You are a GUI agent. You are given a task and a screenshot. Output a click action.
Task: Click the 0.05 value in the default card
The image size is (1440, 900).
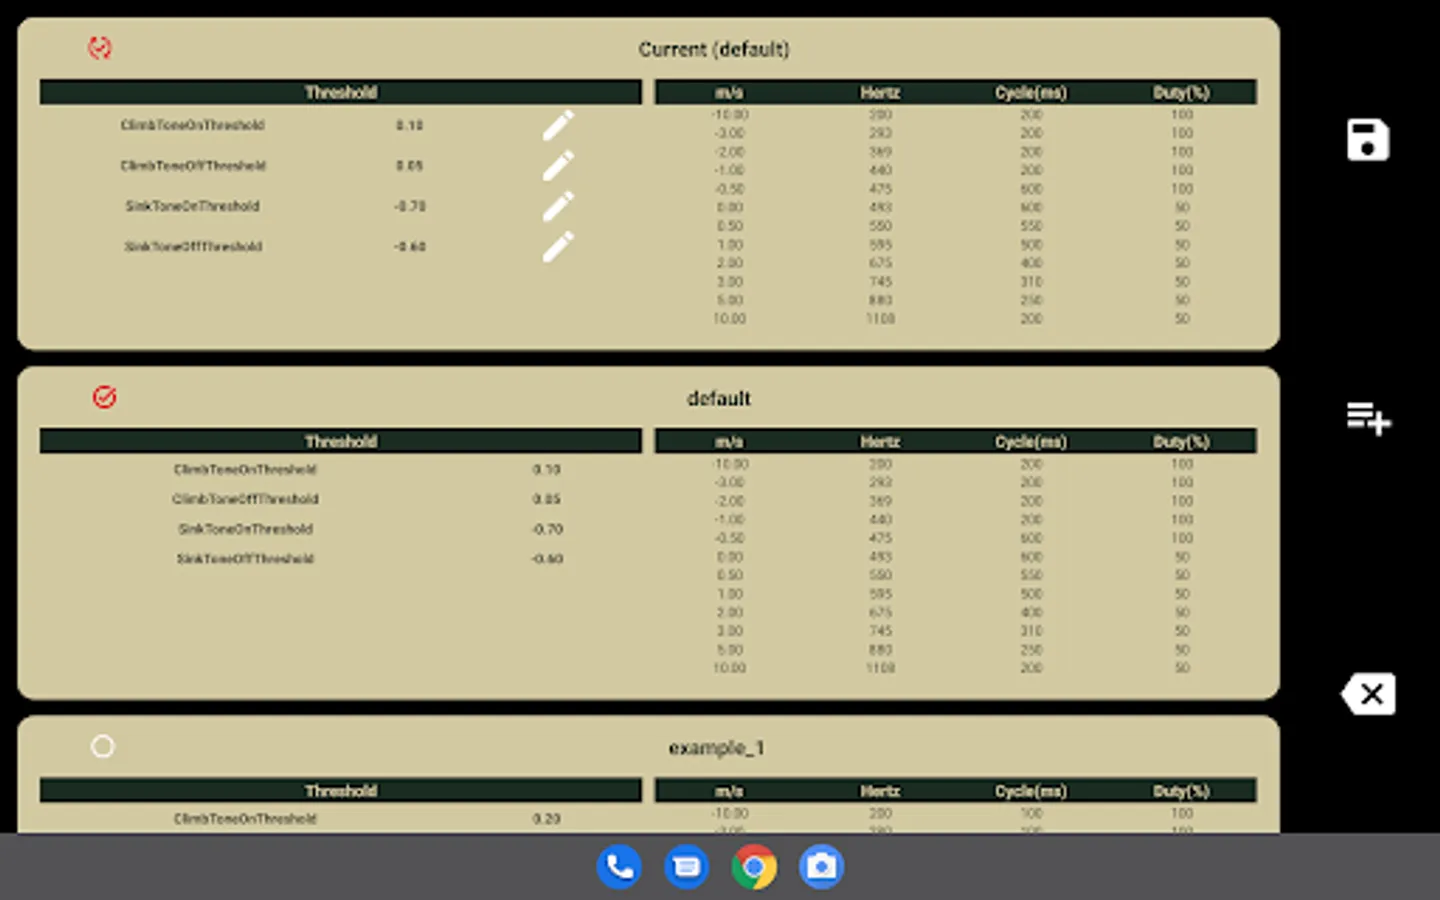point(546,499)
